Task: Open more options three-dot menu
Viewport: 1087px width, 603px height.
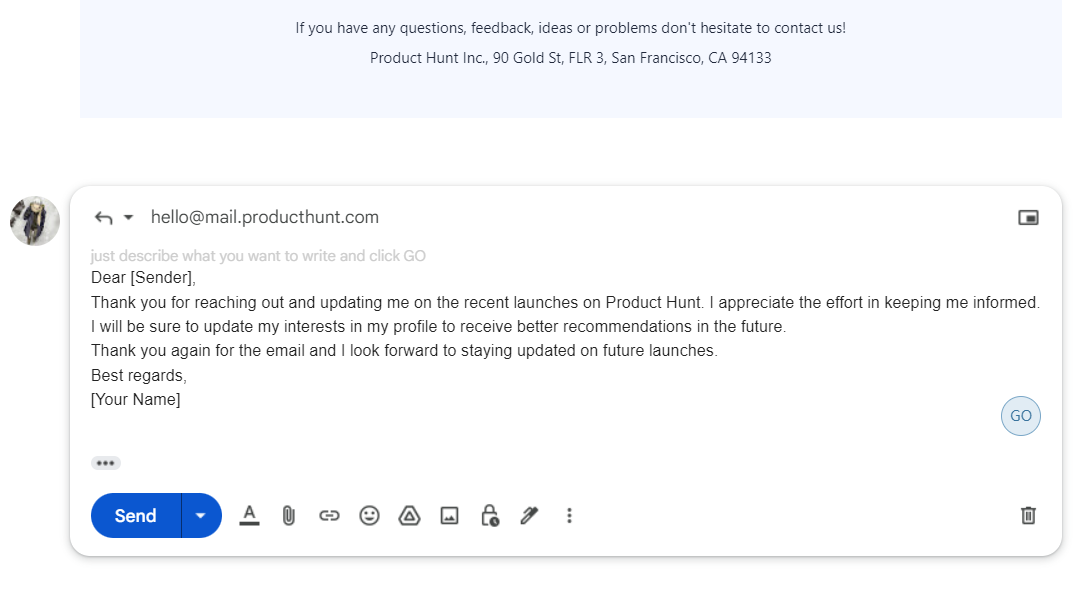Action: click(569, 516)
